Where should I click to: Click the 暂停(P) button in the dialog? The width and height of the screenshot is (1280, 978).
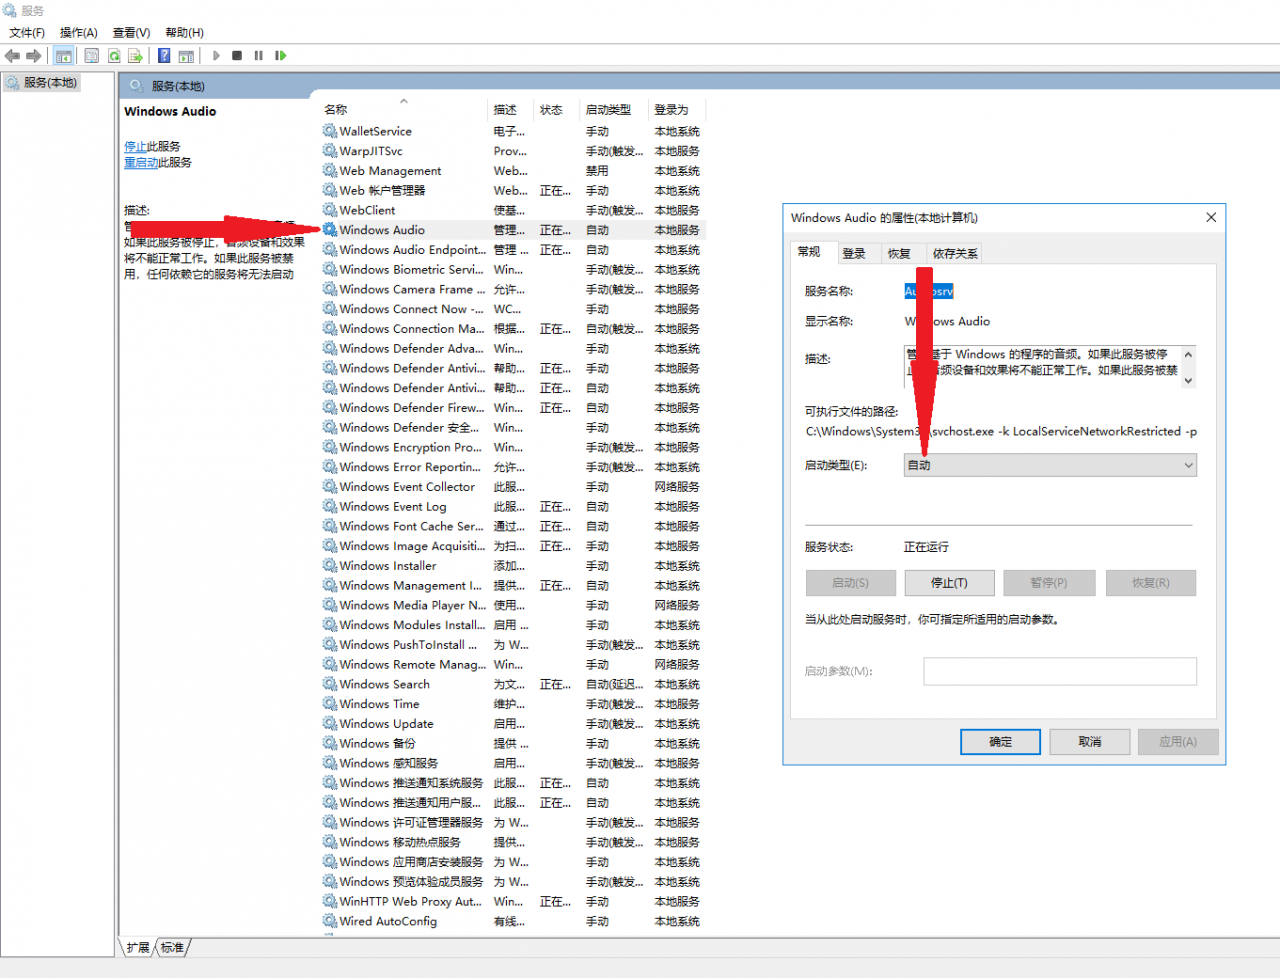[x=1049, y=583]
